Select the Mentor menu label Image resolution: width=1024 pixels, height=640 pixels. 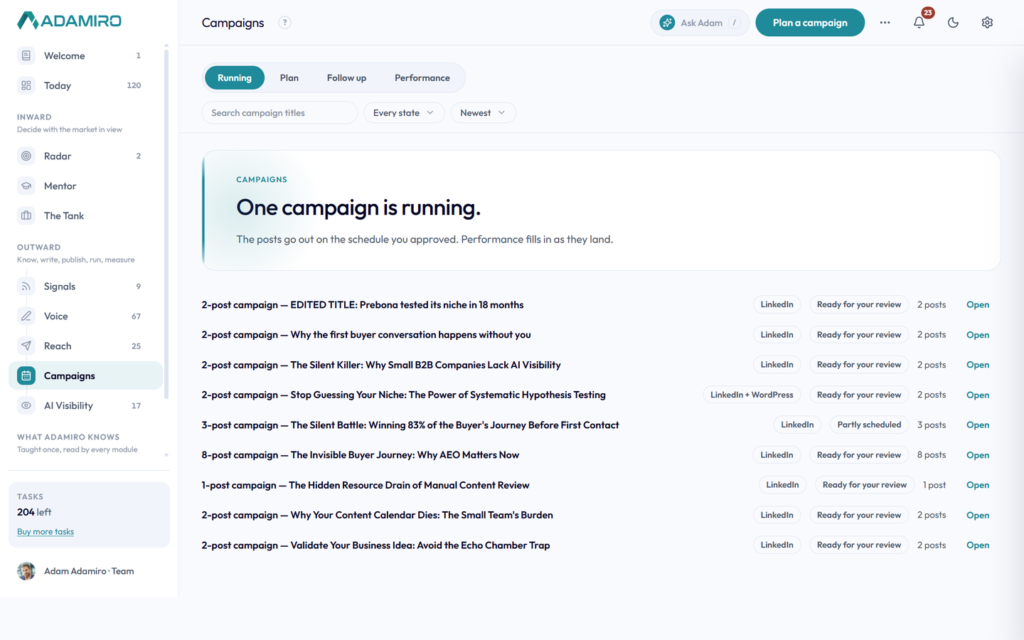[60, 186]
